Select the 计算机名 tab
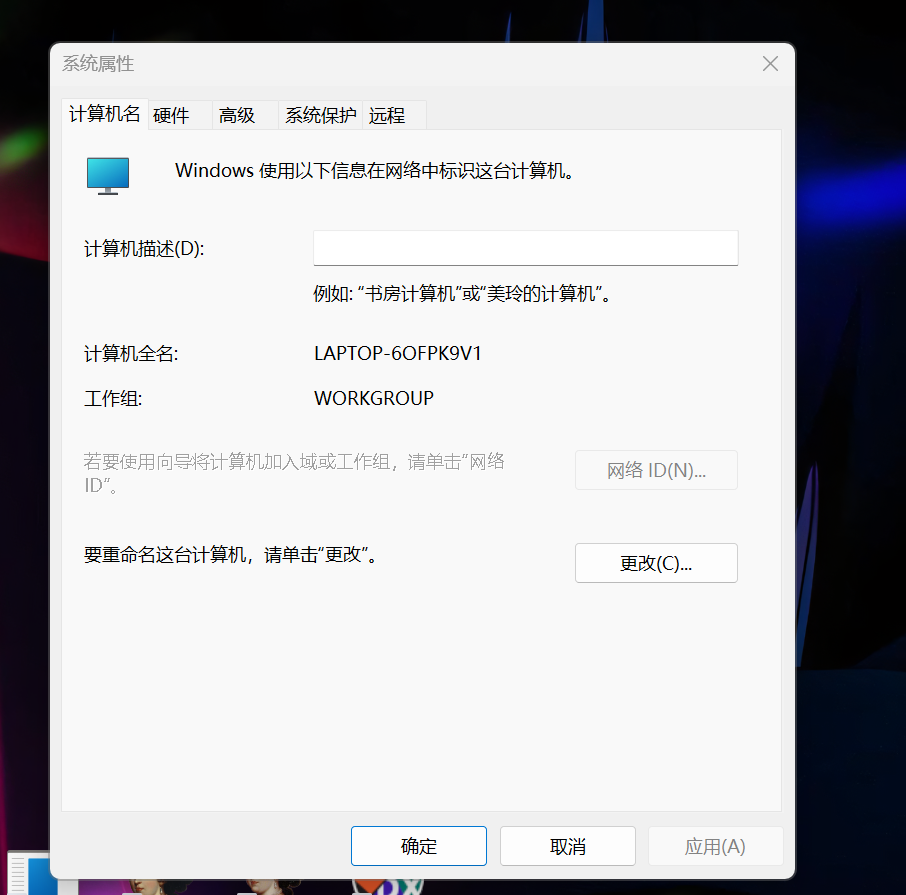906x895 pixels. click(x=104, y=114)
